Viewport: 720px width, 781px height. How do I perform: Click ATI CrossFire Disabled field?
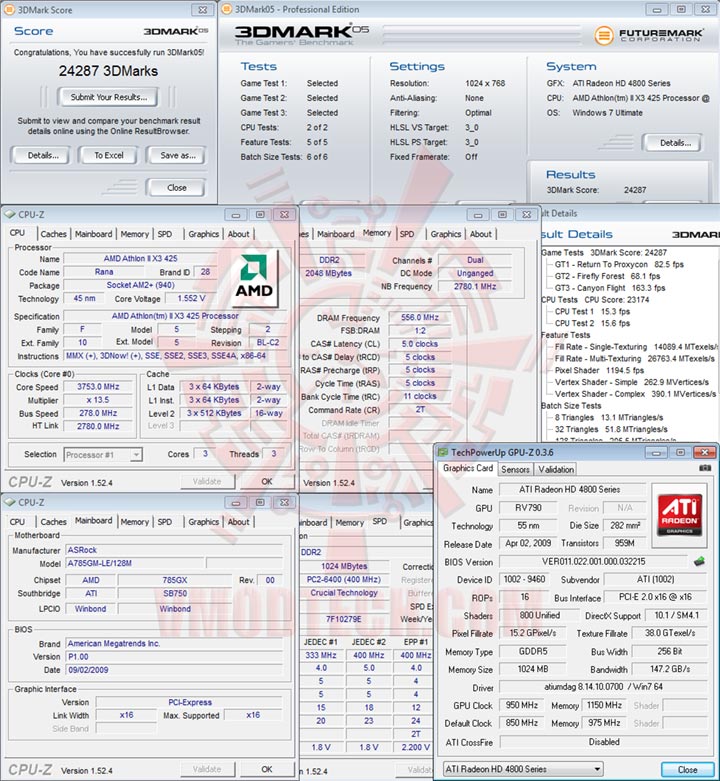pos(603,742)
